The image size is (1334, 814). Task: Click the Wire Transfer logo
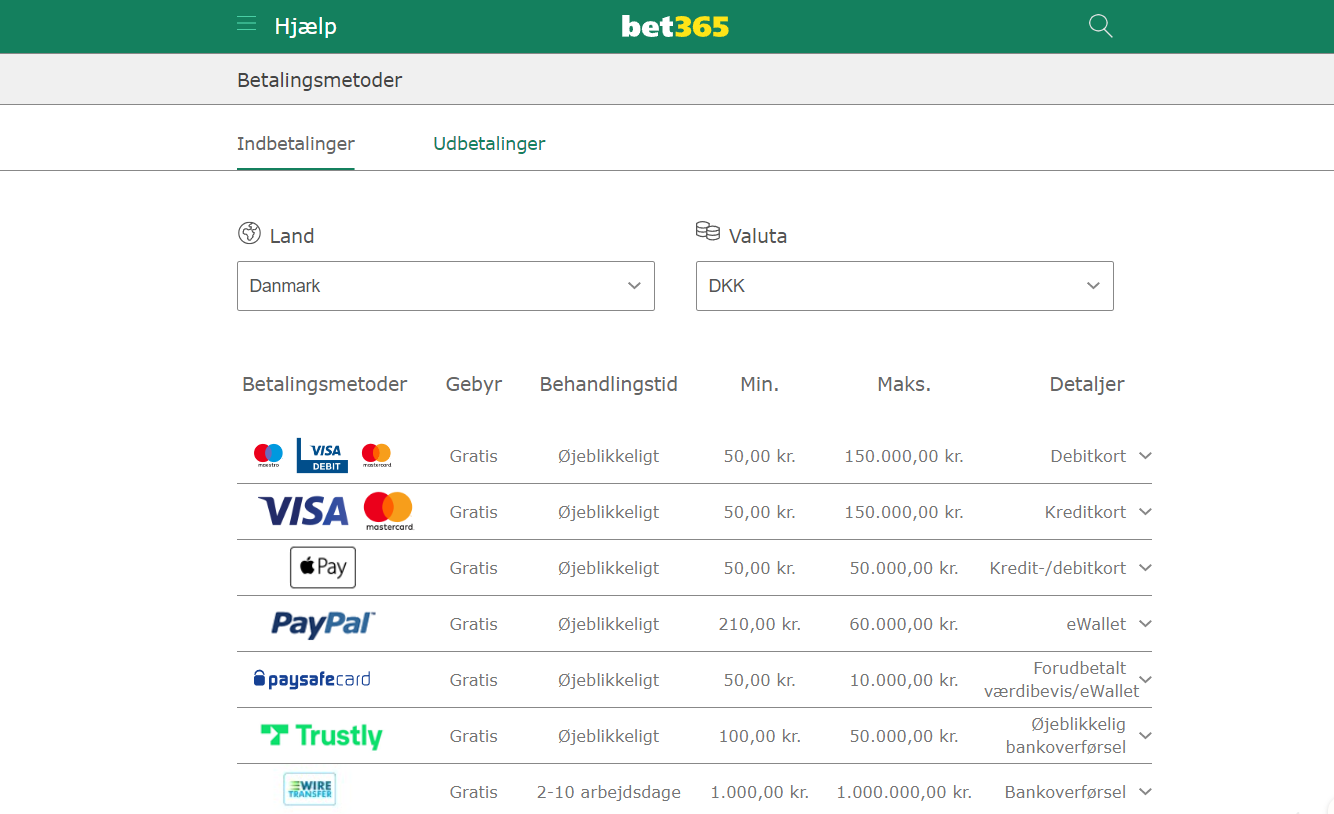tap(310, 789)
